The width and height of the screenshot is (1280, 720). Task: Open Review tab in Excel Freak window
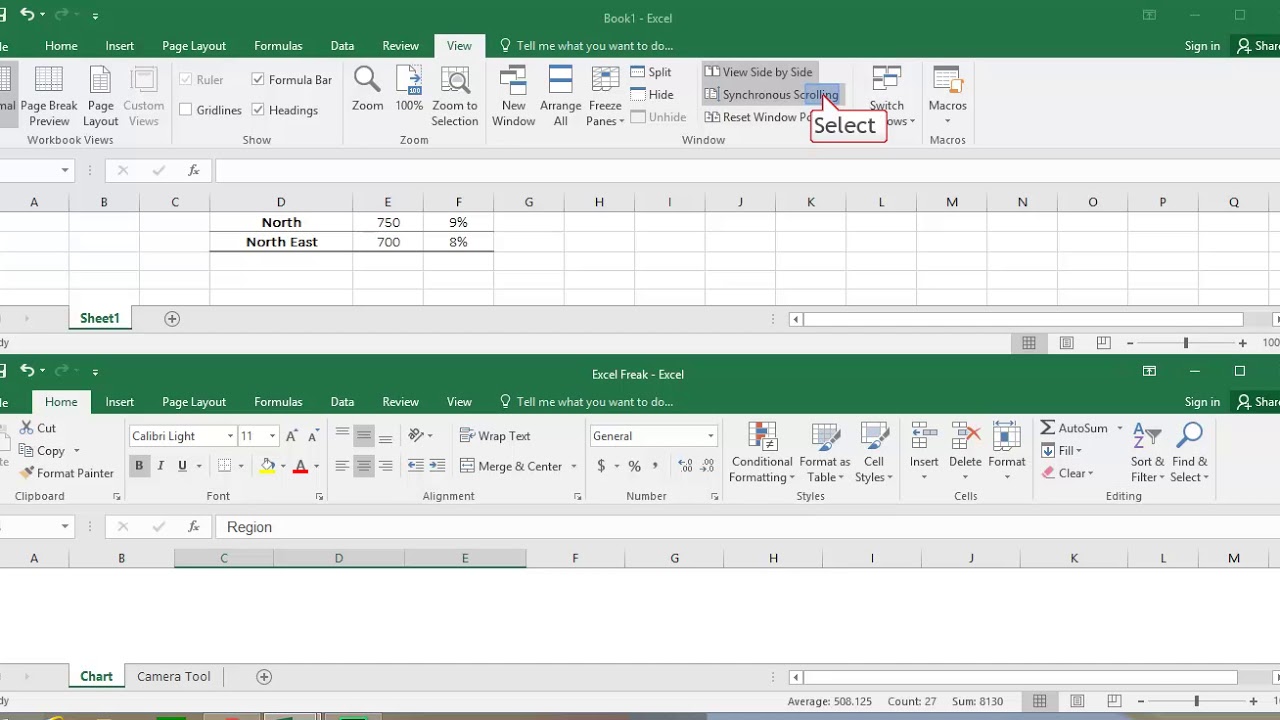click(400, 402)
